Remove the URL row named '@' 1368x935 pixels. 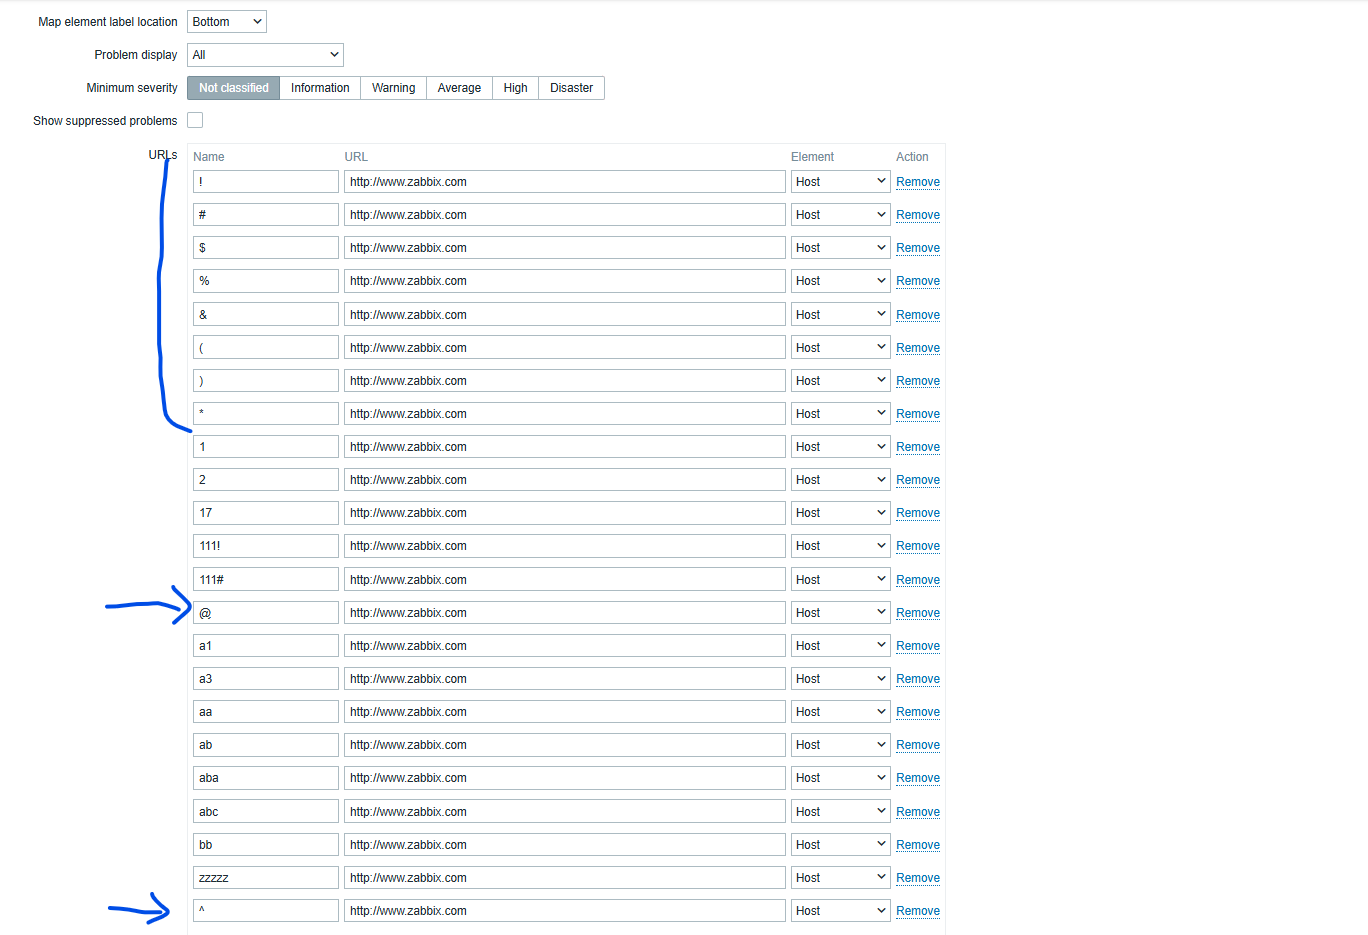click(x=918, y=613)
